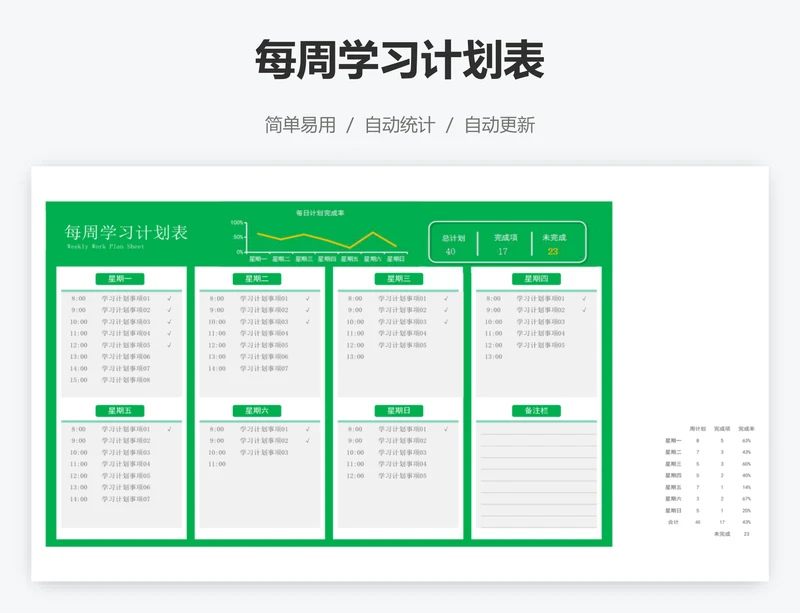The width and height of the screenshot is (800, 613).
Task: Click the 自动更新 tagline text
Action: pyautogui.click(x=499, y=125)
